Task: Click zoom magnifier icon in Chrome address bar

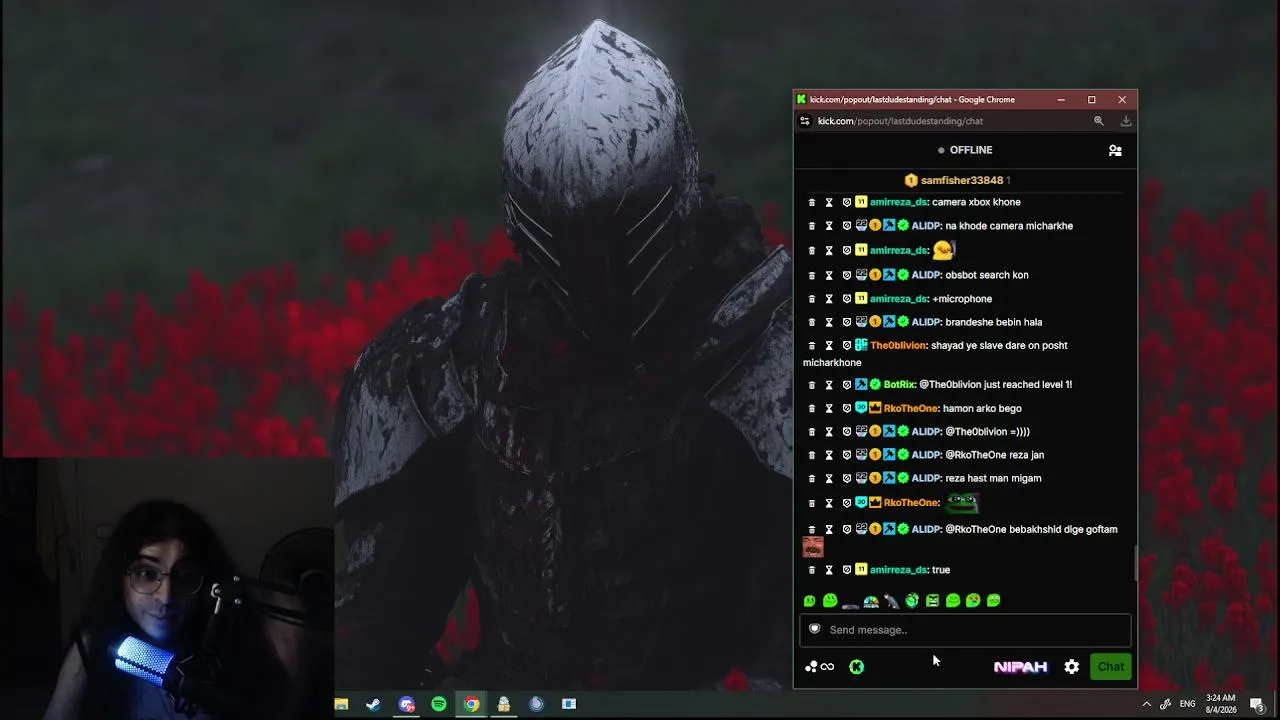Action: click(1098, 121)
